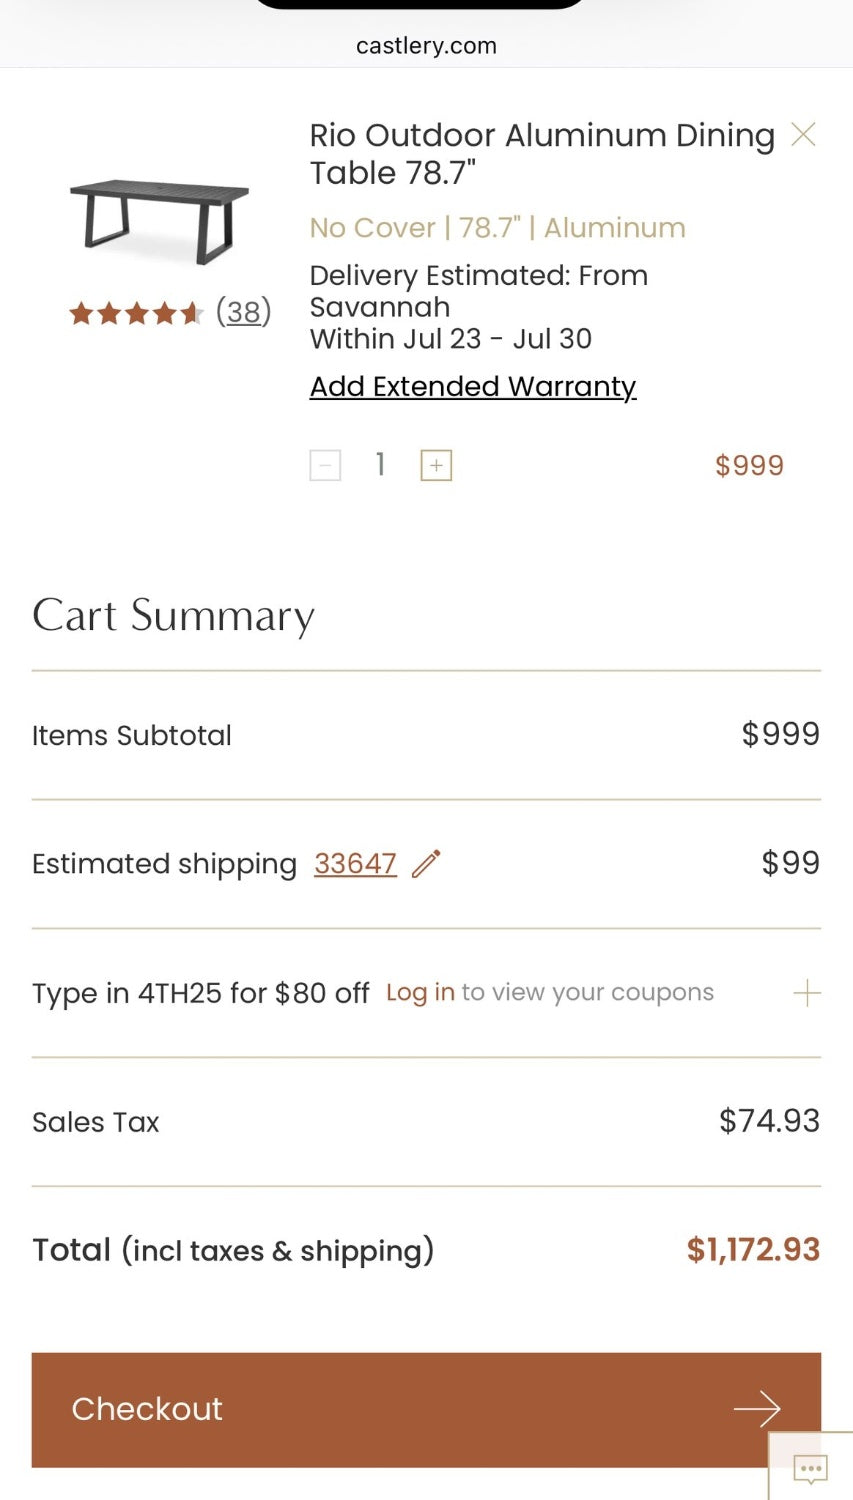Viewport: 853px width, 1500px height.
Task: Expand the coupon code plus icon
Action: click(x=806, y=993)
